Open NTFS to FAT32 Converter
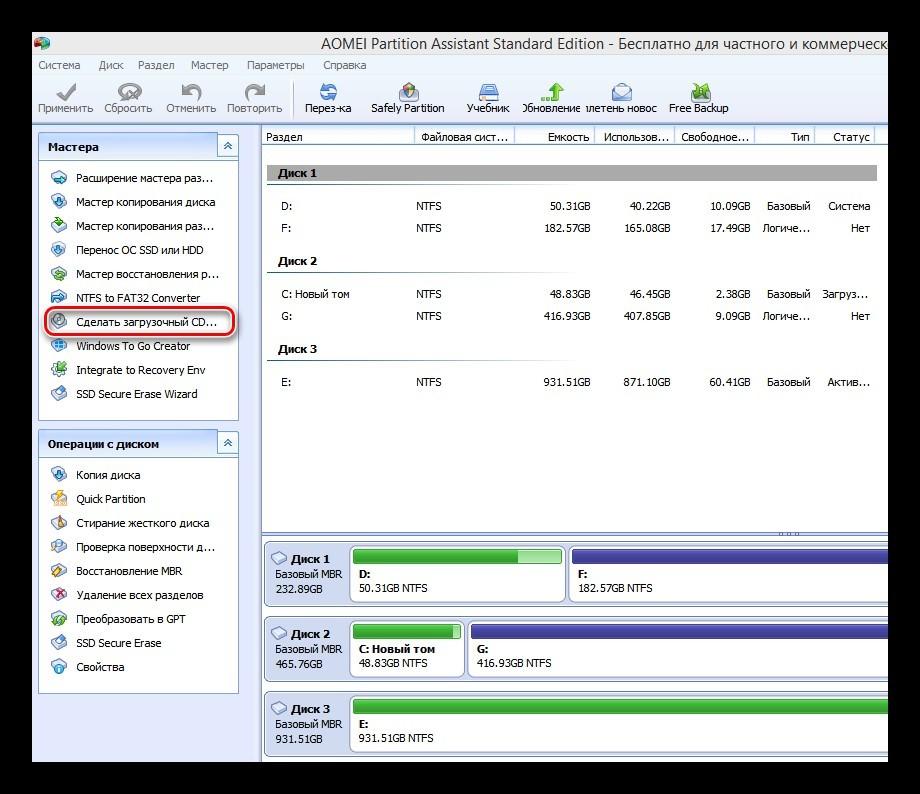This screenshot has height=794, width=920. (x=126, y=298)
